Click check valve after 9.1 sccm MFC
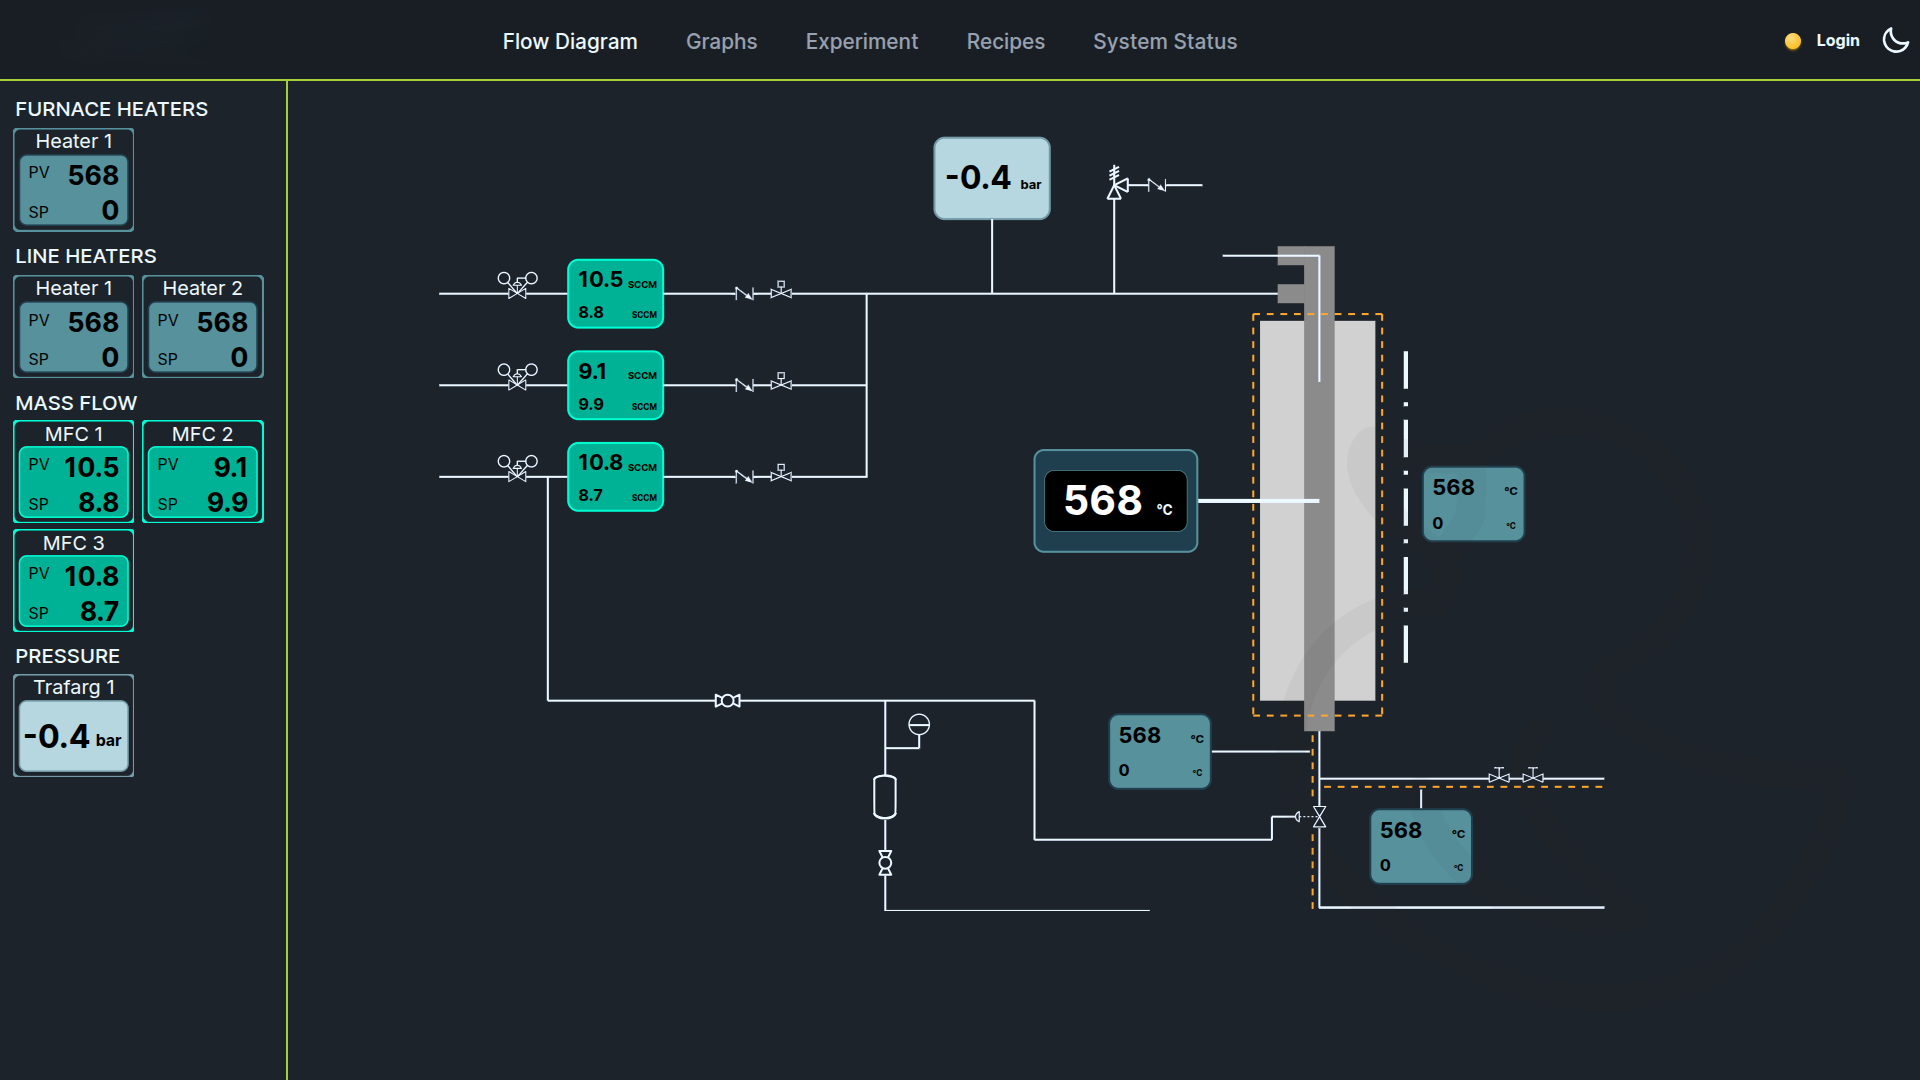 coord(744,385)
